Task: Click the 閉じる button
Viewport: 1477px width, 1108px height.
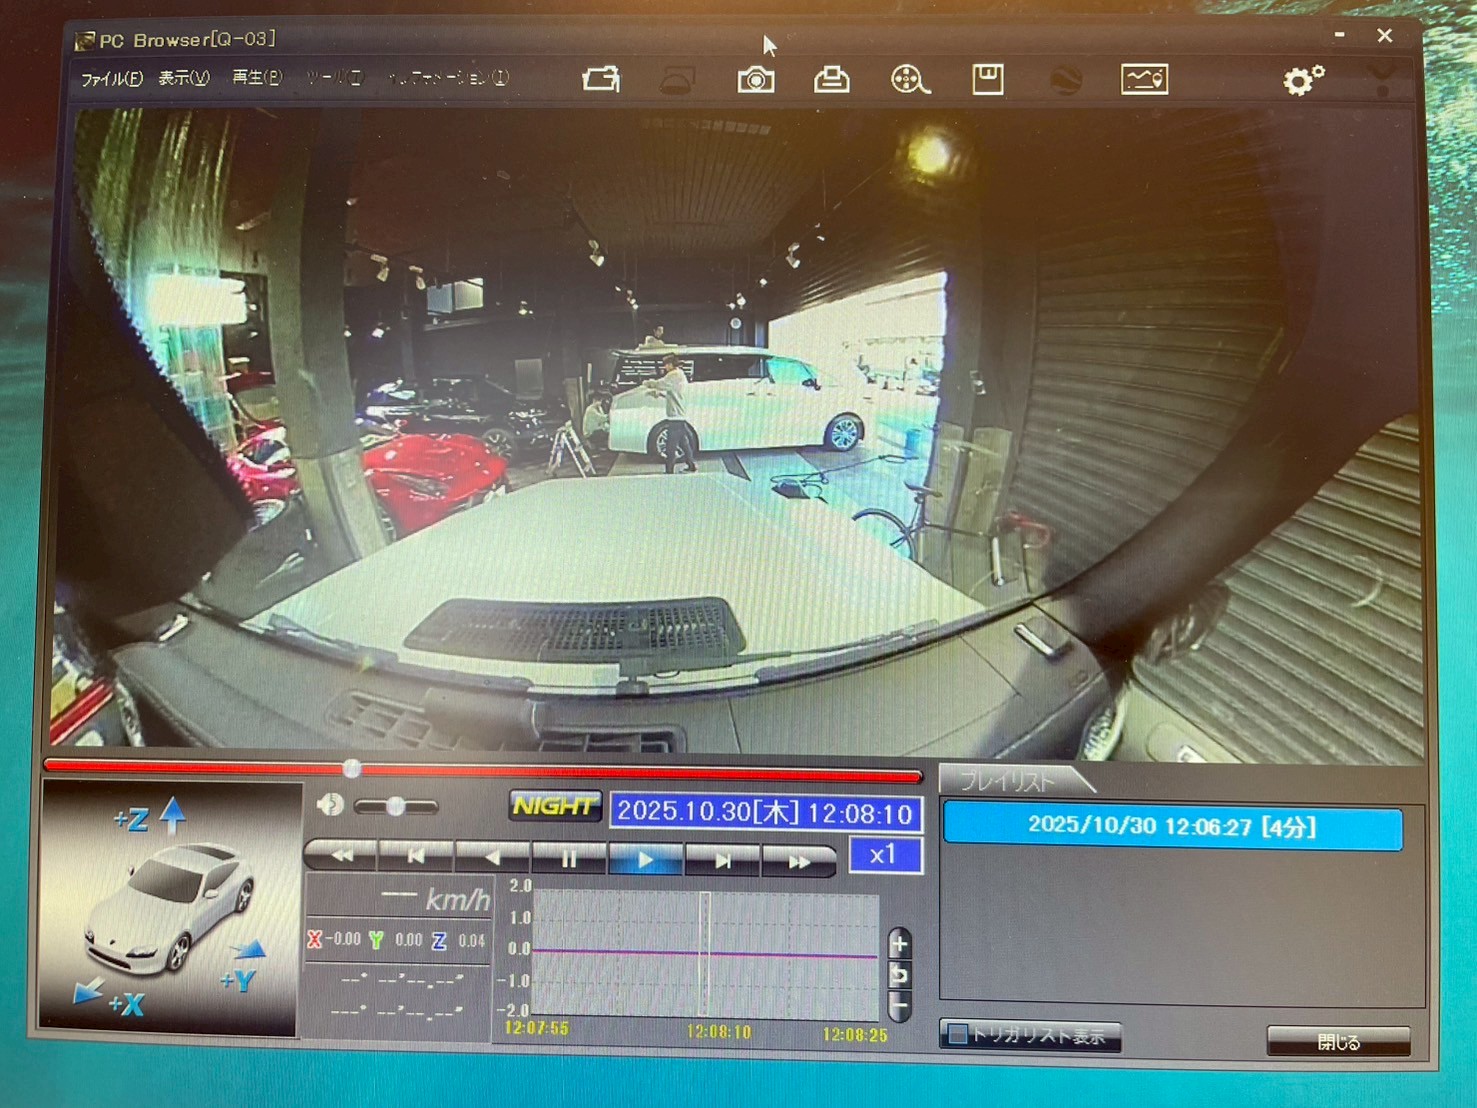Action: coord(1337,1042)
